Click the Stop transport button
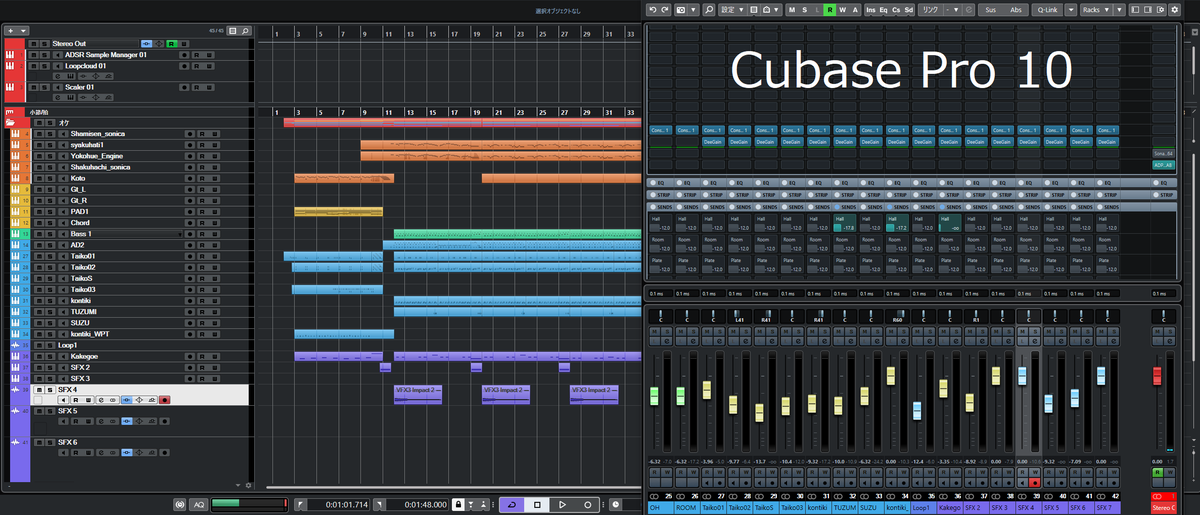The height and width of the screenshot is (515, 1200). pyautogui.click(x=536, y=505)
